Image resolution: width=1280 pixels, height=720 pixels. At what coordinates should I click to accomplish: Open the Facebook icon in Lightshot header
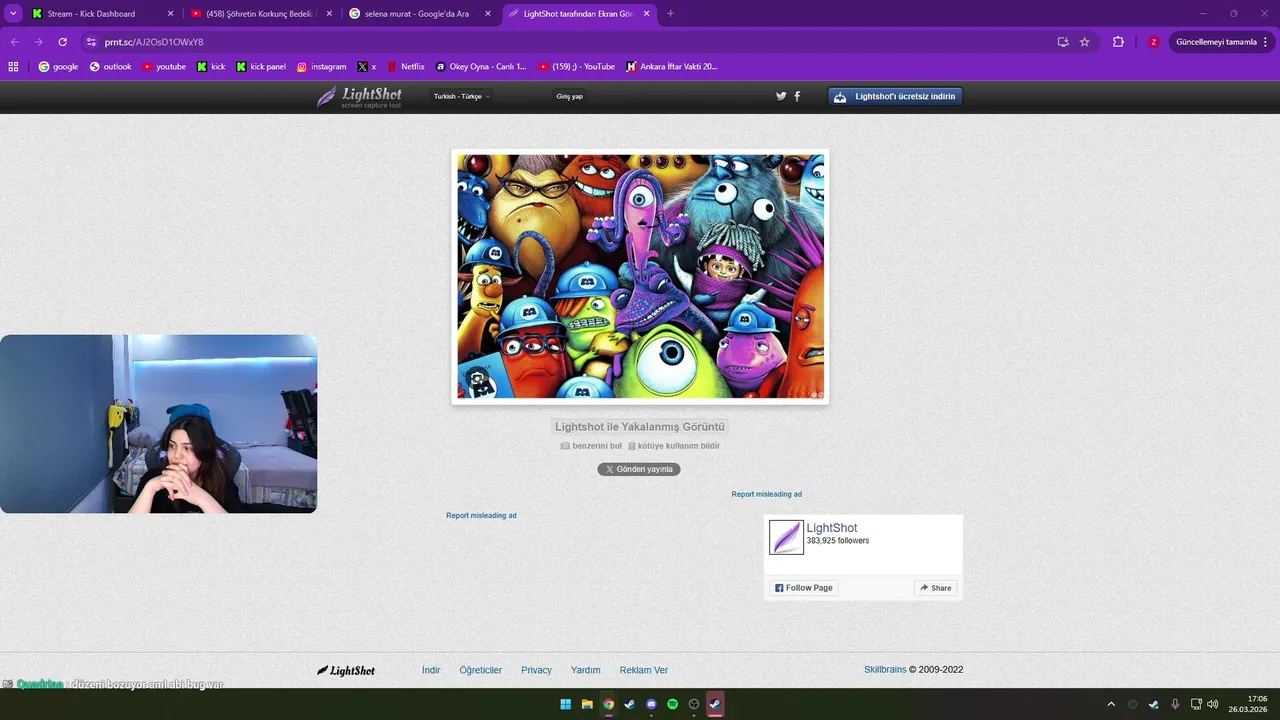(797, 96)
